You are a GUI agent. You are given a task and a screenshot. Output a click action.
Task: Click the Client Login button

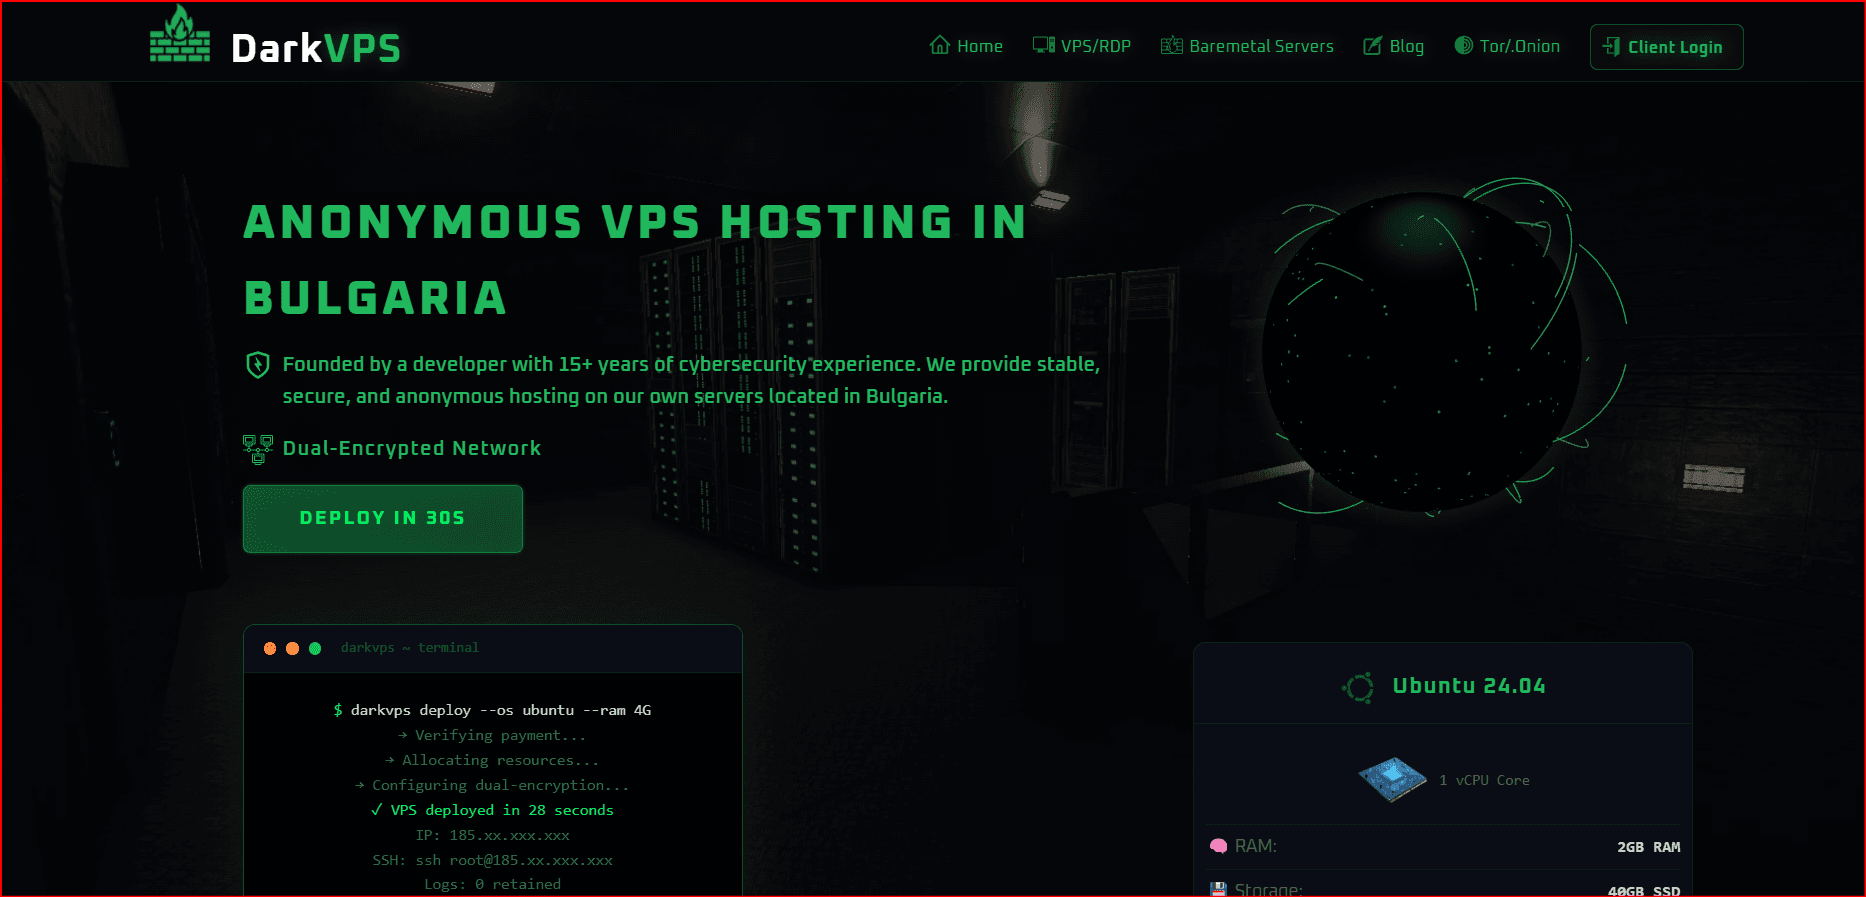tap(1666, 47)
